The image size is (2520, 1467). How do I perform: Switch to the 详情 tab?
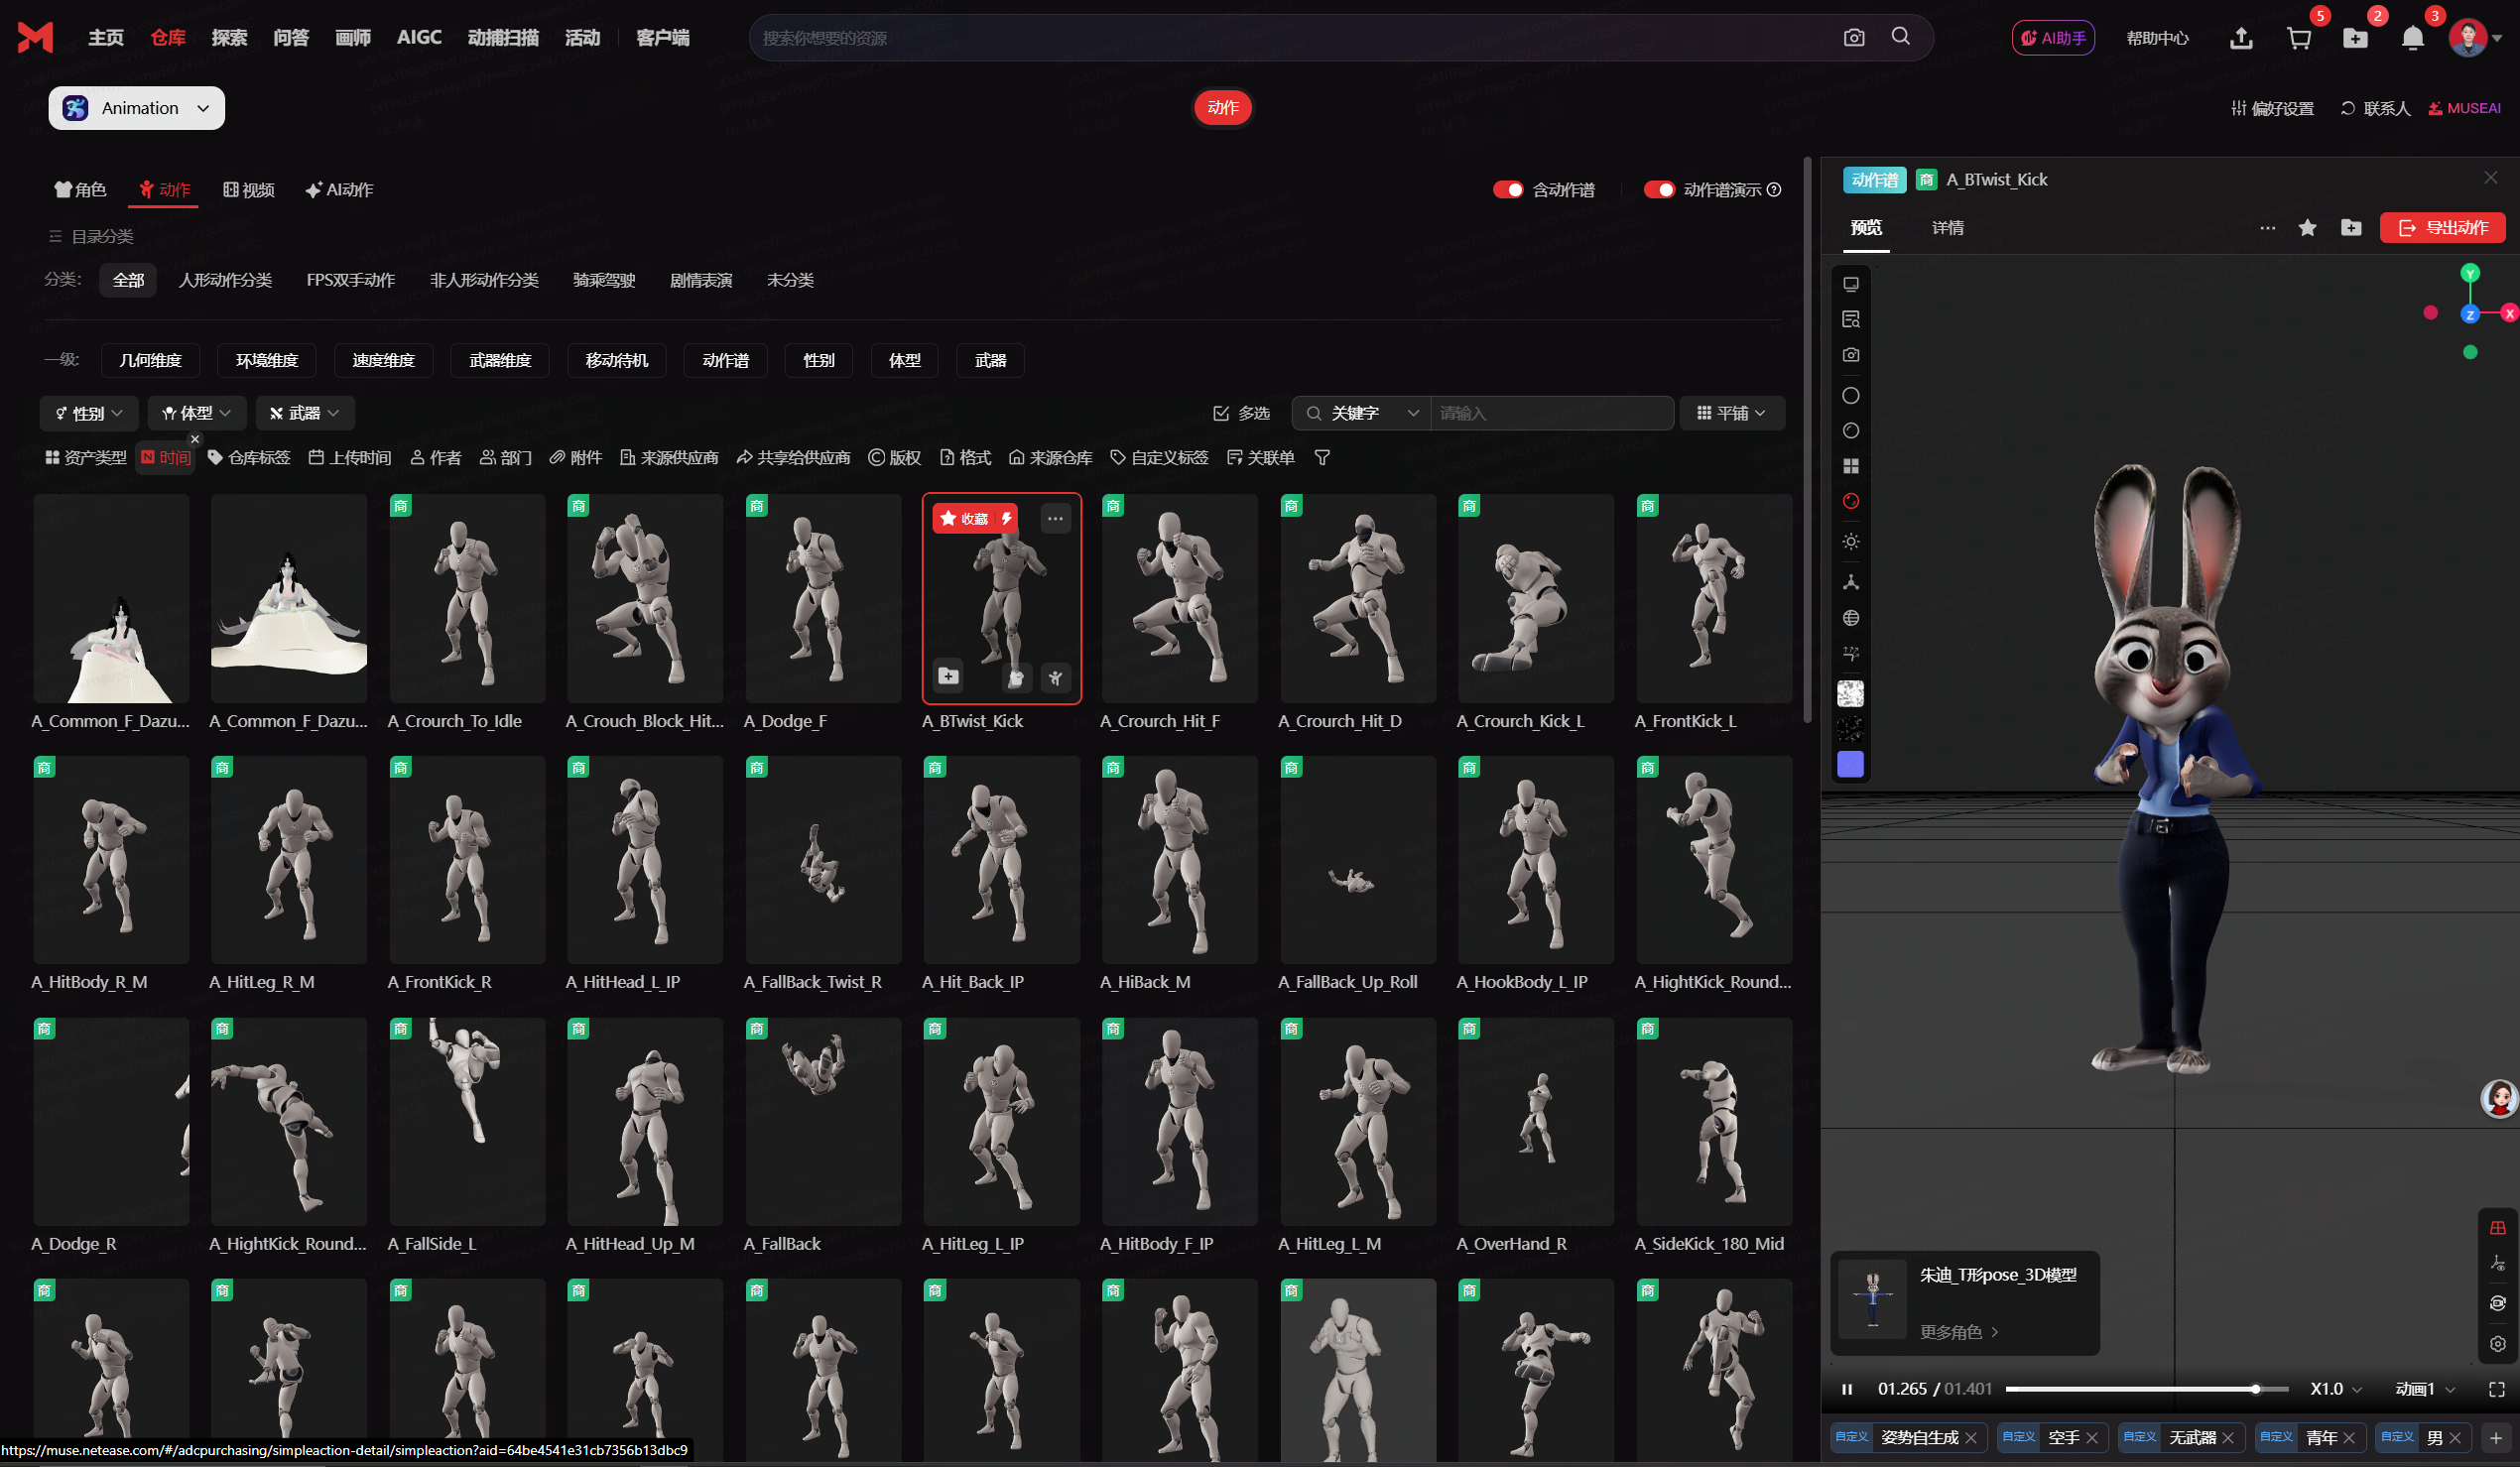click(x=1947, y=228)
